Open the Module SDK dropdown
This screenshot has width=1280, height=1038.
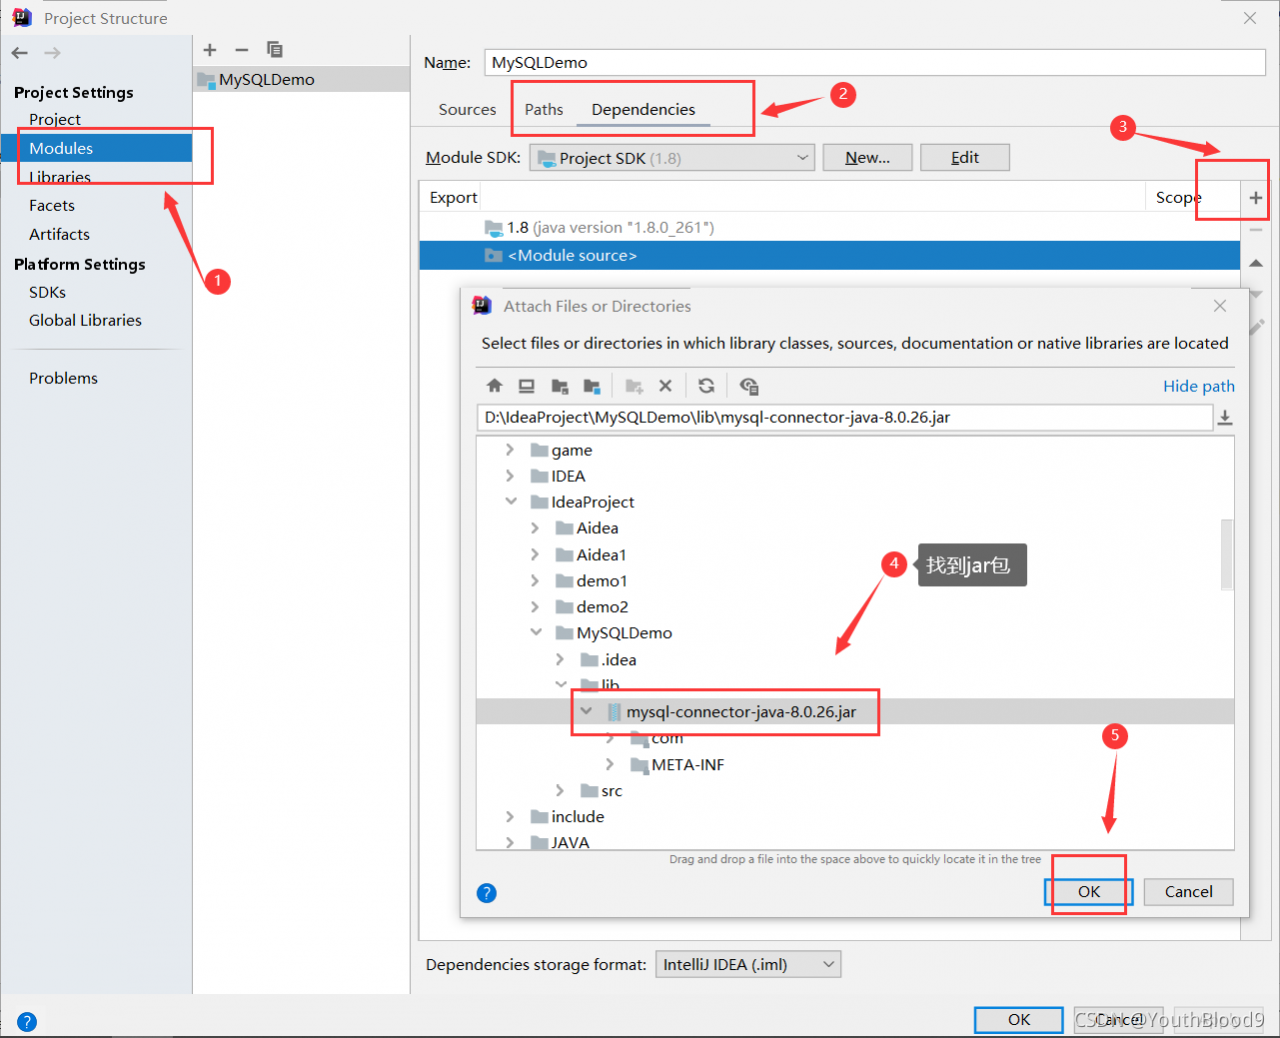[672, 158]
